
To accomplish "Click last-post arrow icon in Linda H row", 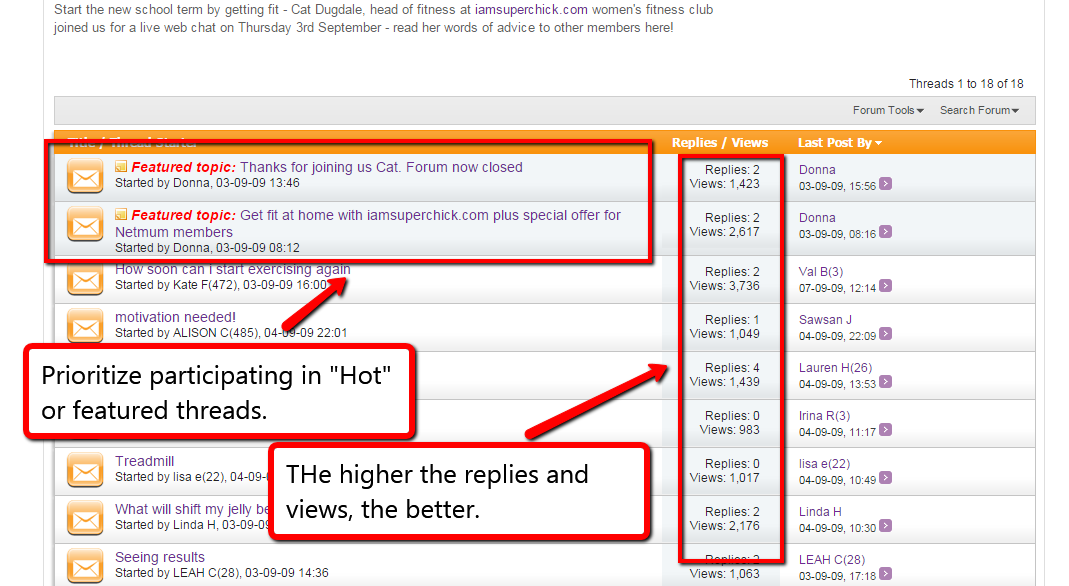I will coord(885,528).
